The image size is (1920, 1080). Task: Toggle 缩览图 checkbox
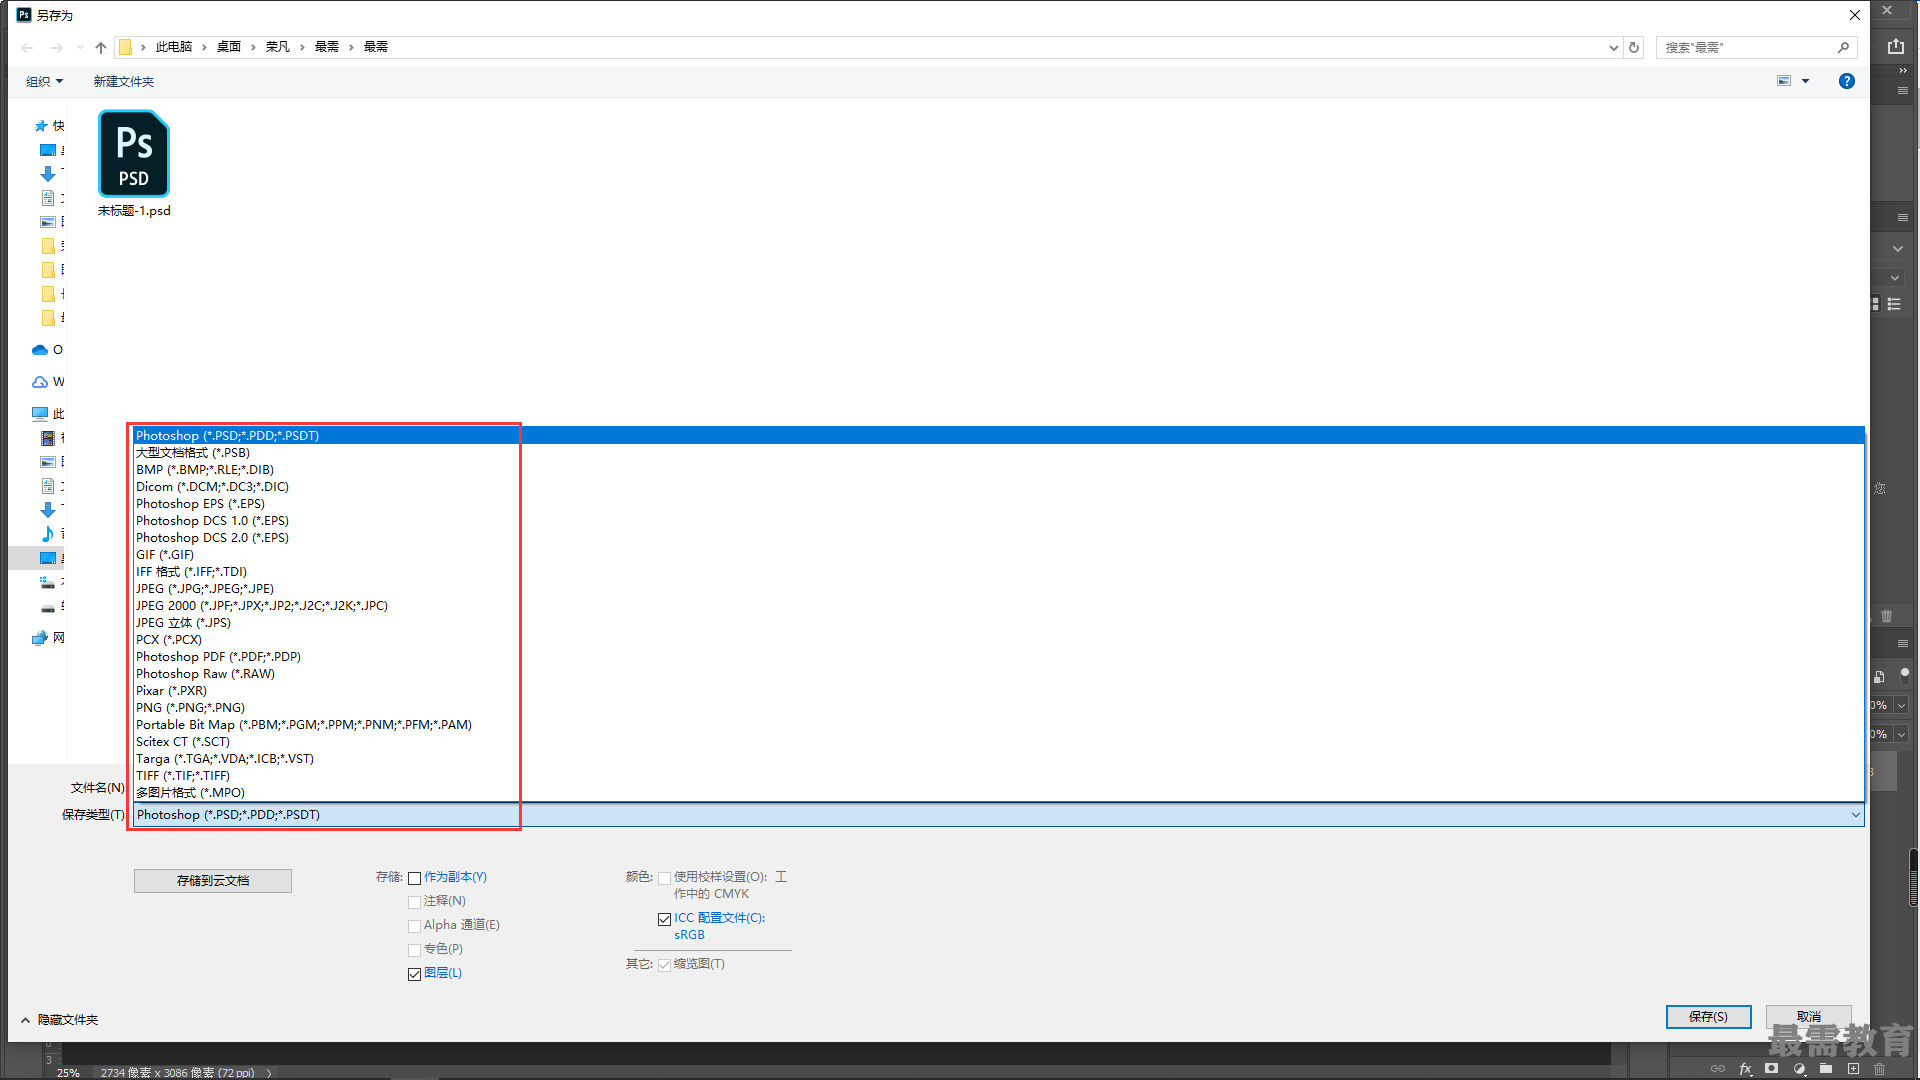[664, 965]
